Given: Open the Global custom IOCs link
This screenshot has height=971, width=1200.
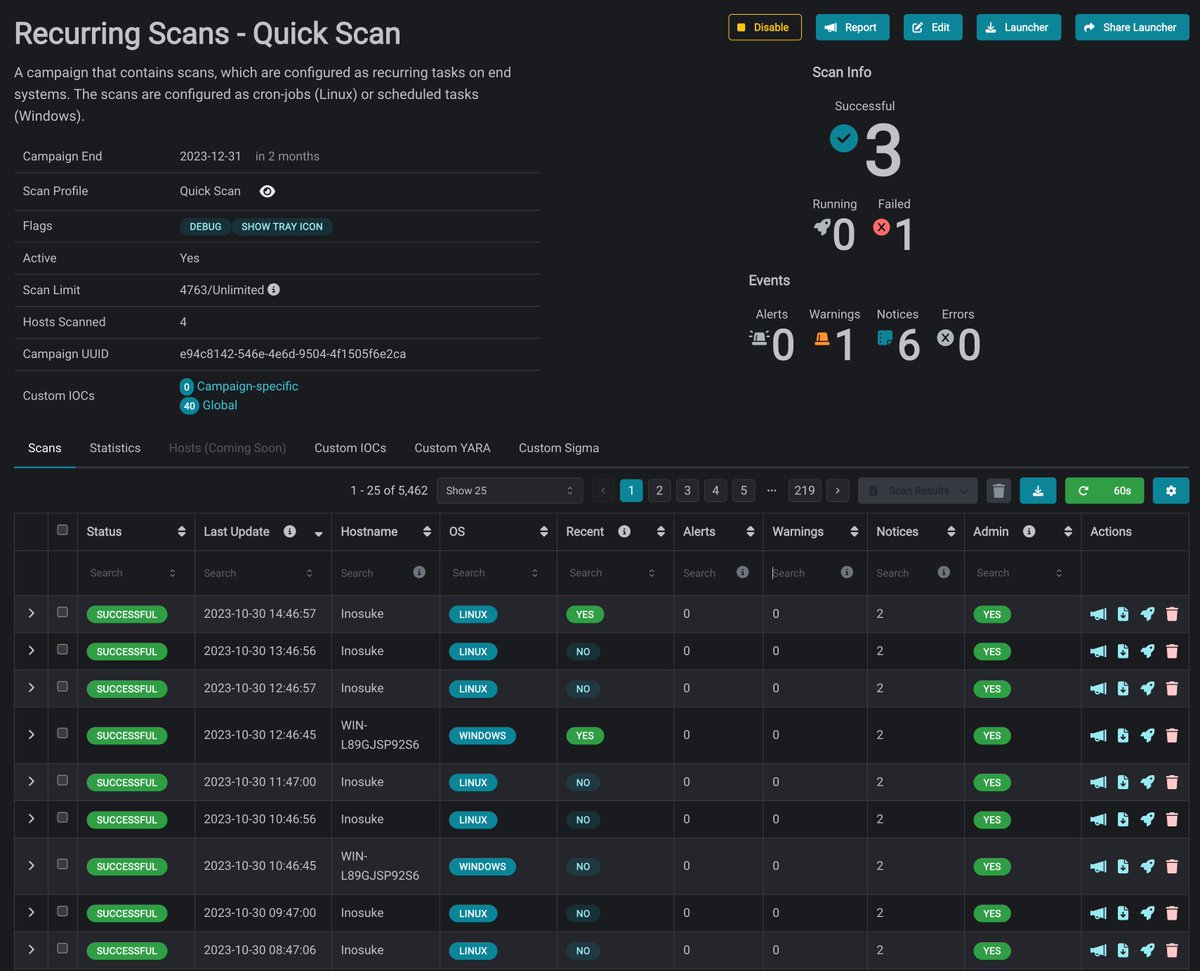Looking at the screenshot, I should pyautogui.click(x=220, y=405).
